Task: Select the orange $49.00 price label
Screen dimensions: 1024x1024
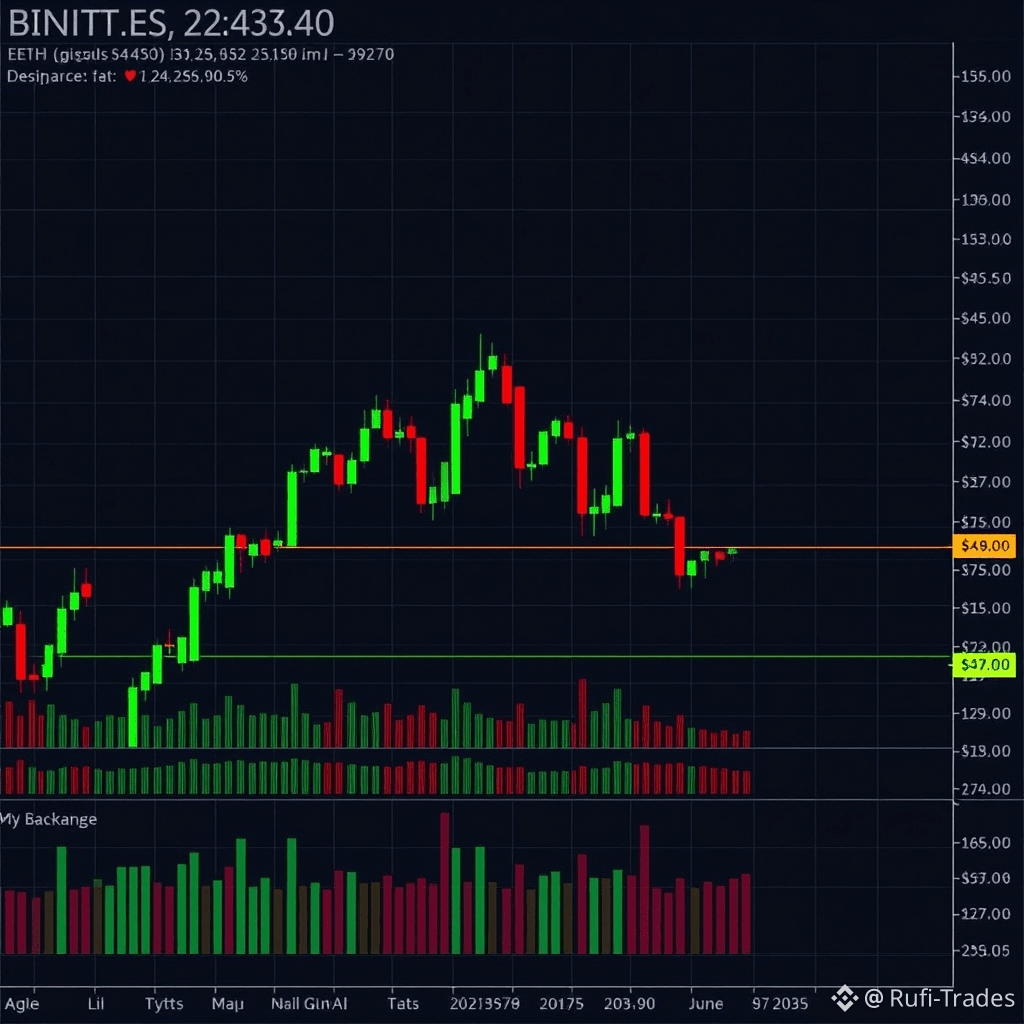Action: point(984,546)
